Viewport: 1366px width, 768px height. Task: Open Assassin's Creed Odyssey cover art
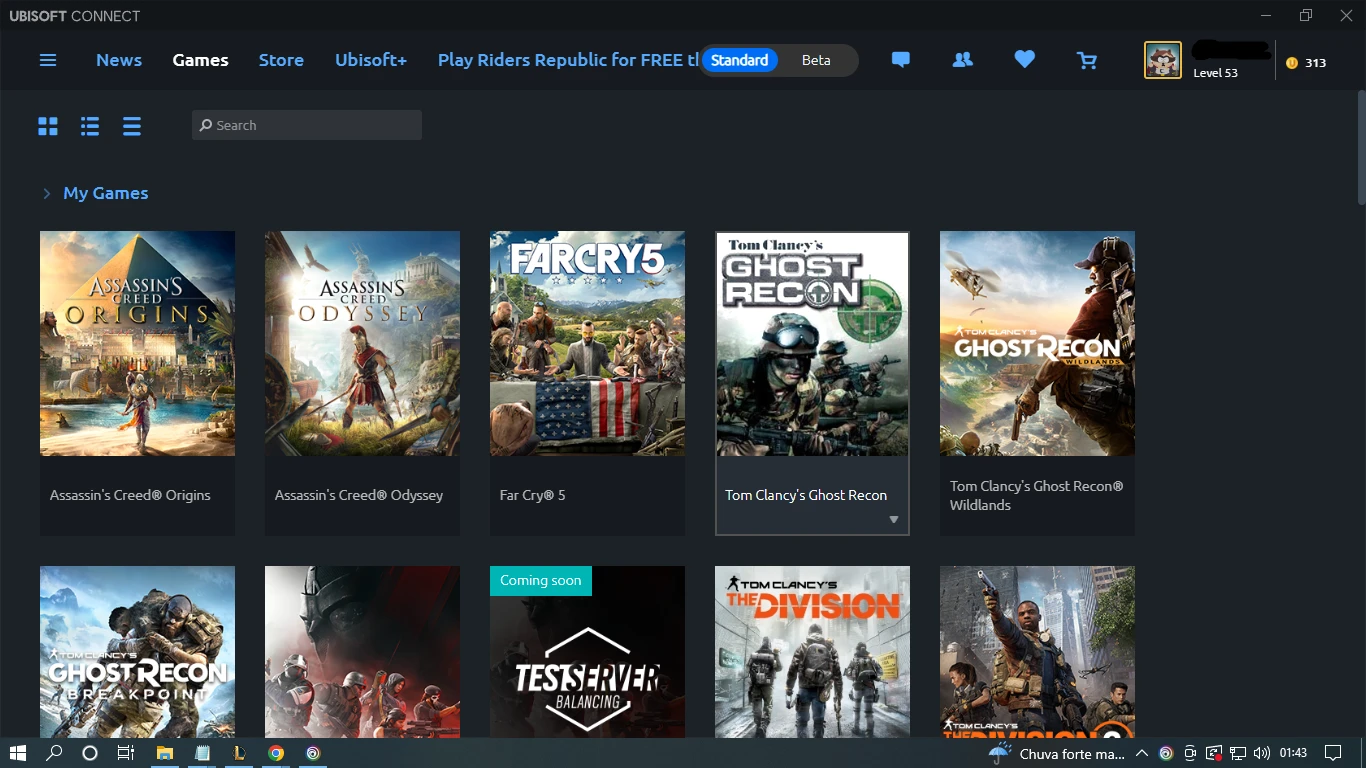[362, 344]
